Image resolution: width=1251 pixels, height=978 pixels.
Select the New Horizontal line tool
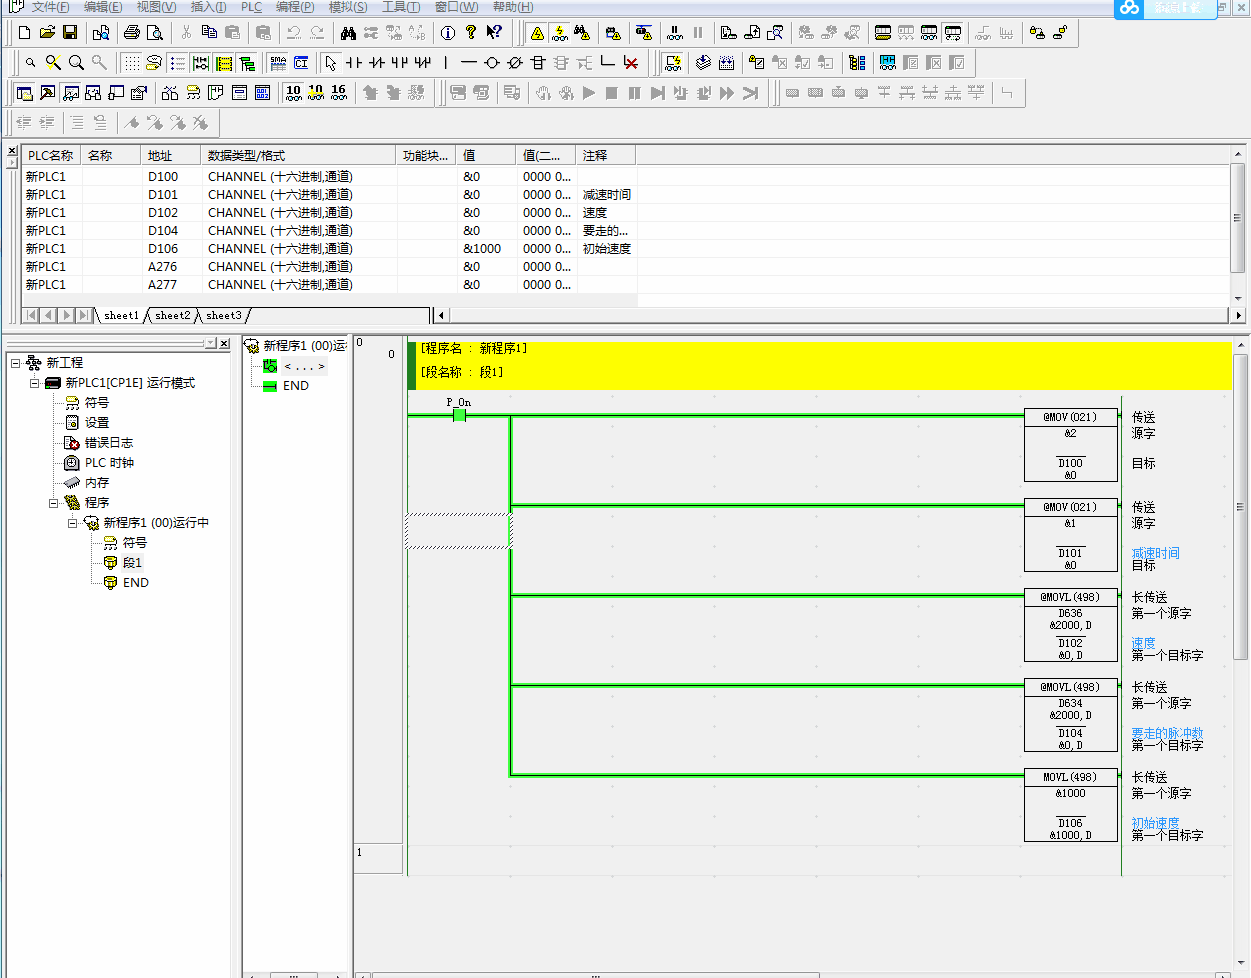tap(468, 63)
